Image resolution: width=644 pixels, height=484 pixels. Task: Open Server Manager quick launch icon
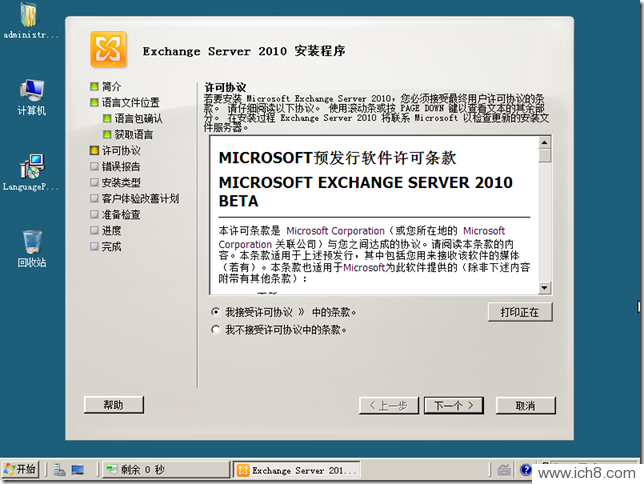pos(60,470)
